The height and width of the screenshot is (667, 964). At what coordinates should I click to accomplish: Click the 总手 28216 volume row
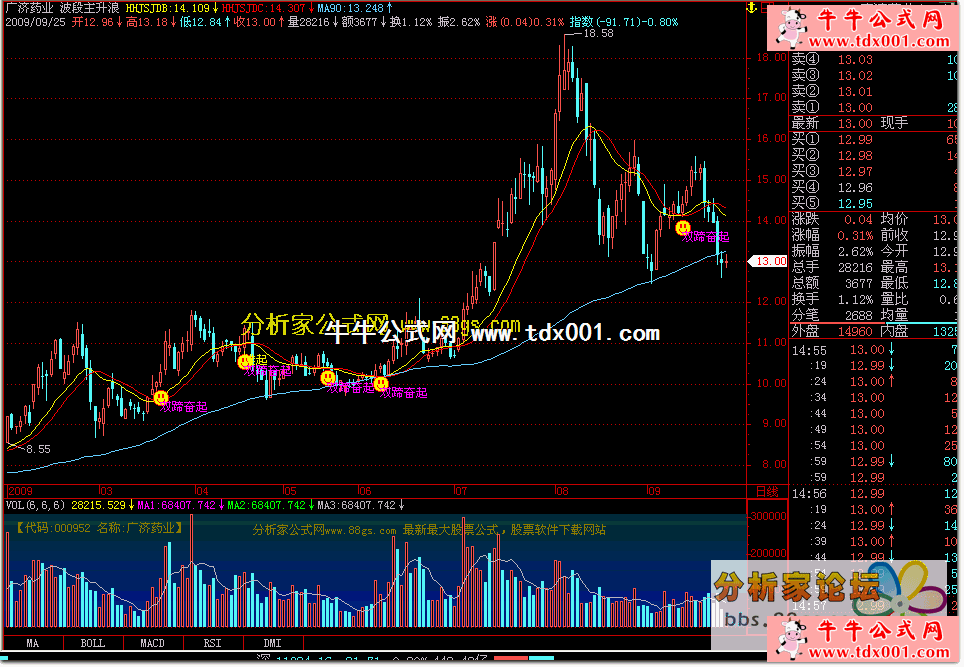(x=832, y=267)
